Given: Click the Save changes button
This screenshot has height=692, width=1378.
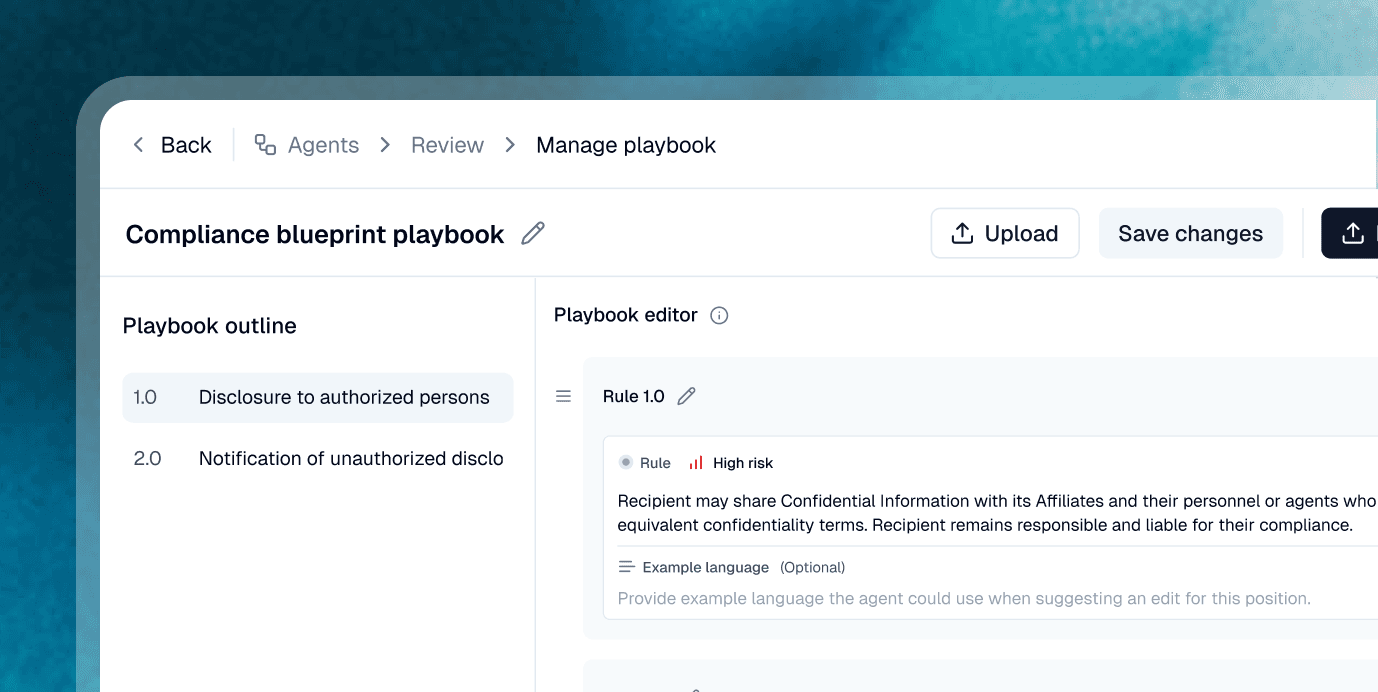Looking at the screenshot, I should (x=1190, y=233).
